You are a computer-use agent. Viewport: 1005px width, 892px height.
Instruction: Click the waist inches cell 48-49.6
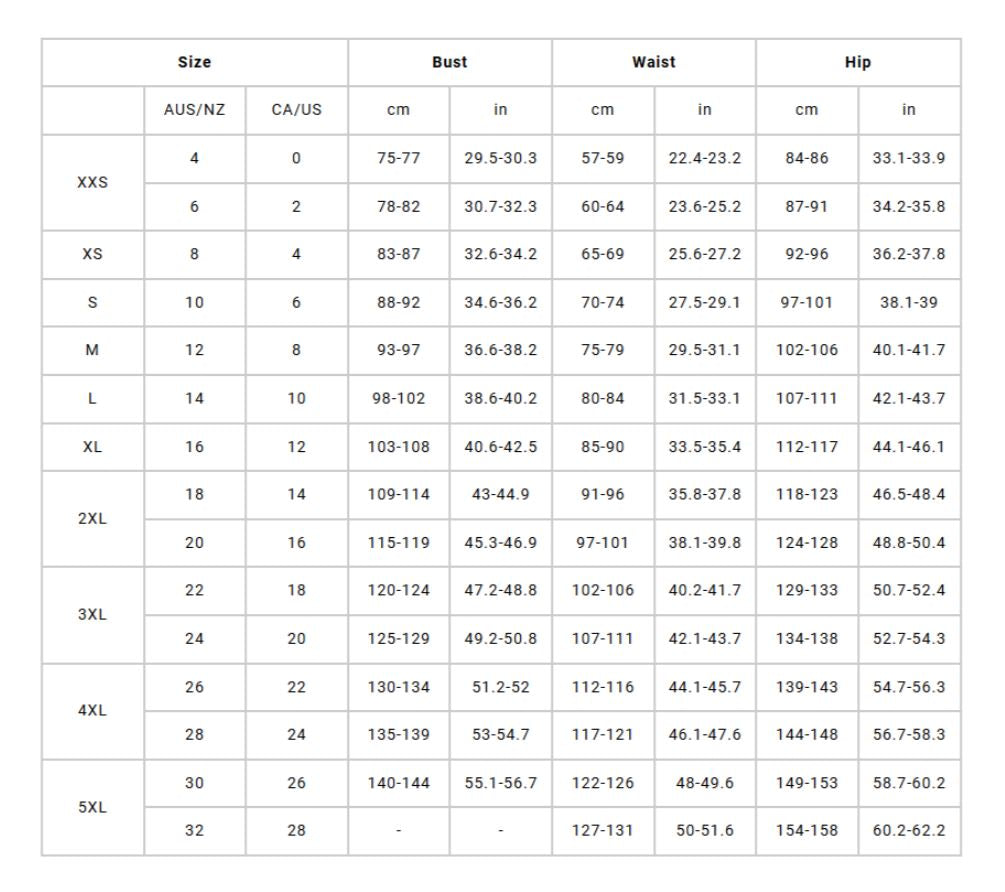(704, 783)
